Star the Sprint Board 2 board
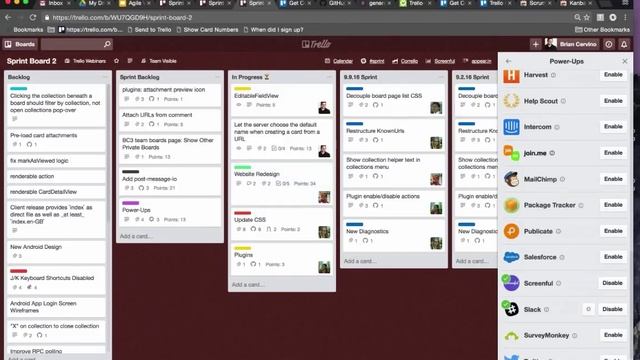The image size is (640, 360). (x=116, y=61)
